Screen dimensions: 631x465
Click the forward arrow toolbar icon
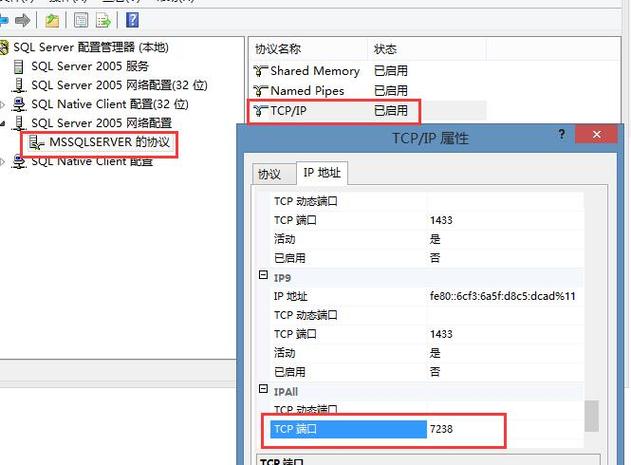click(22, 20)
